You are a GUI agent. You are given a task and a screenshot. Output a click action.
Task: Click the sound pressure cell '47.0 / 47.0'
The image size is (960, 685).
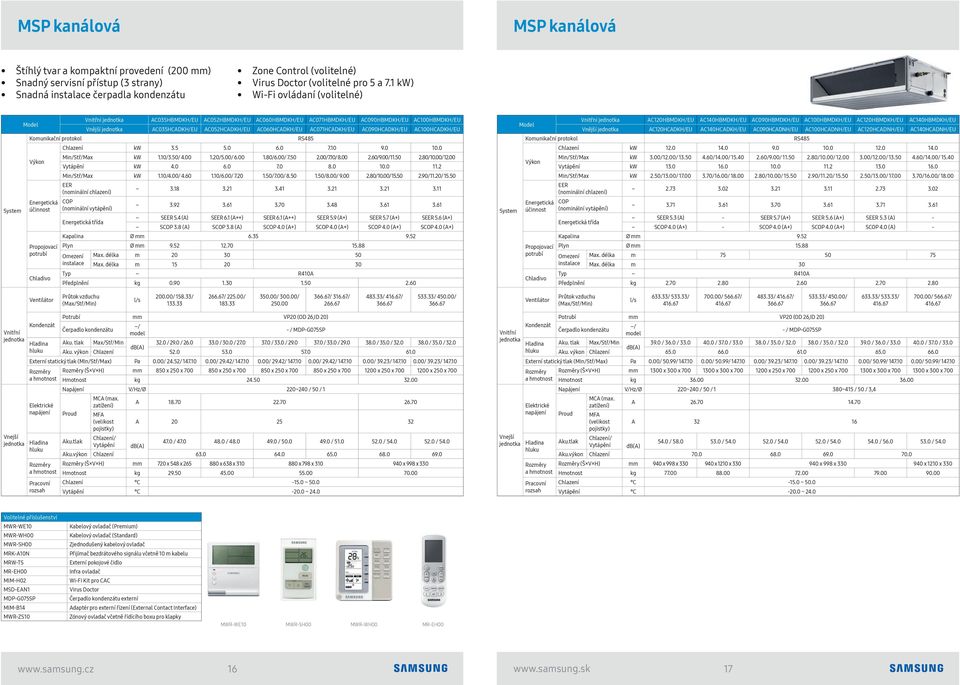coord(174,441)
